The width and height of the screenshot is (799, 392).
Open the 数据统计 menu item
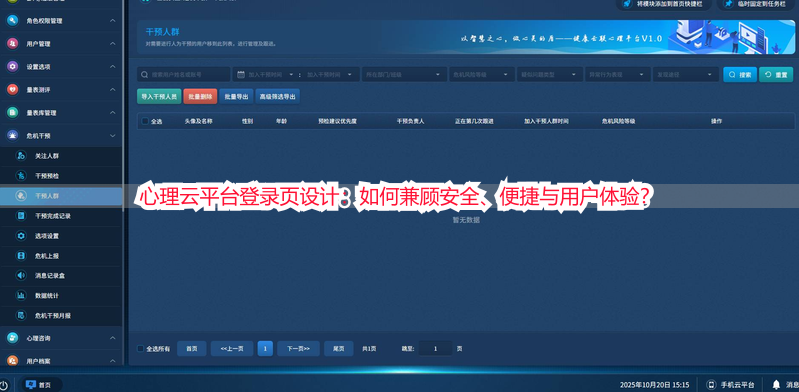(x=61, y=295)
